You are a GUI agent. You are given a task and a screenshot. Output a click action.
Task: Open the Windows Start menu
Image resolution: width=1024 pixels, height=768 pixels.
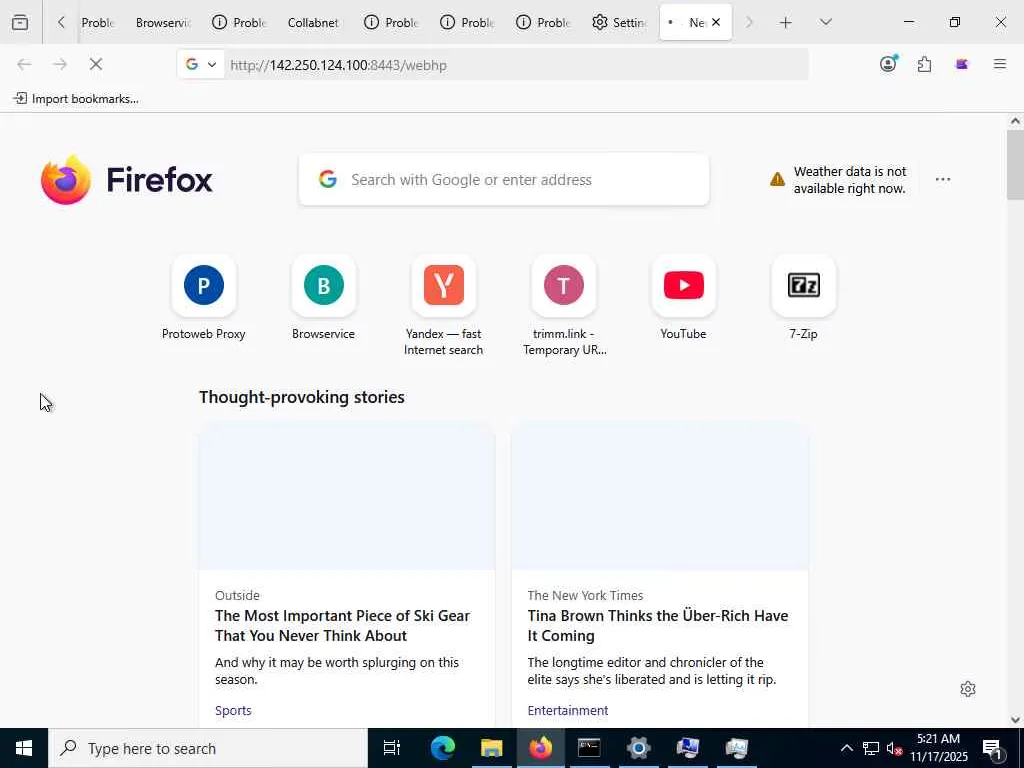pos(24,748)
